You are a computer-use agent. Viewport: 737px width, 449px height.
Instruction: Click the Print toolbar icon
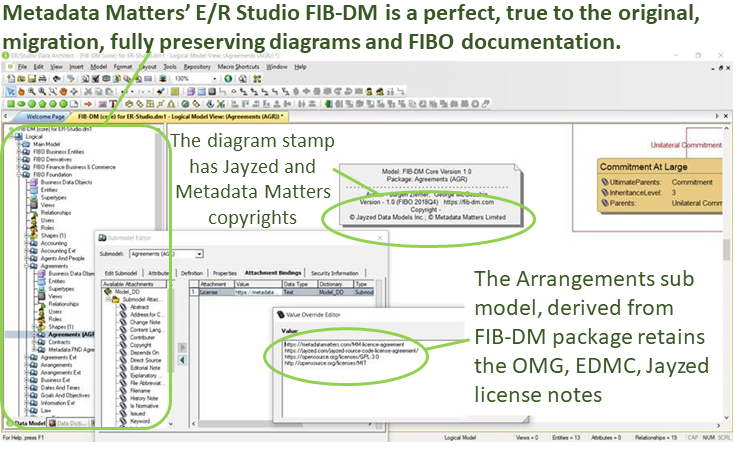(x=42, y=79)
